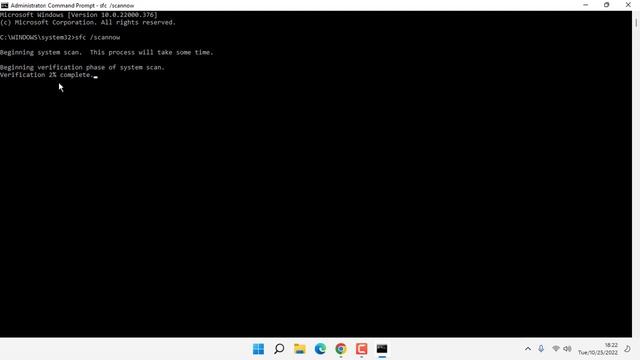Open Wi-Fi network tray icon
640x360 pixels.
pyautogui.click(x=556, y=349)
